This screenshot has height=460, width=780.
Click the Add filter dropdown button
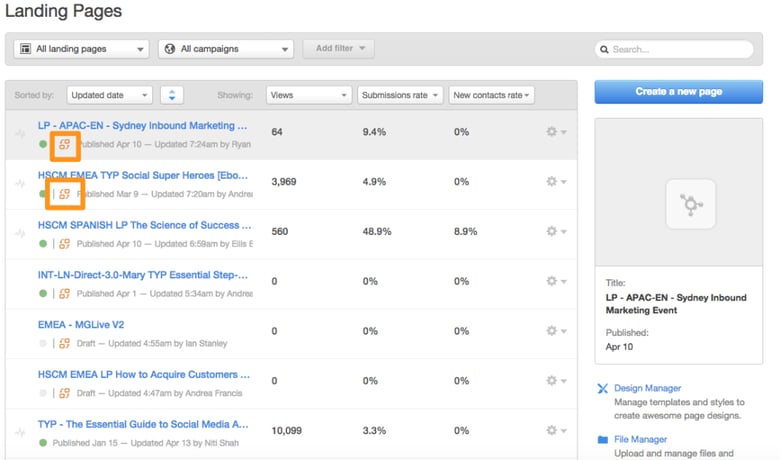point(339,48)
